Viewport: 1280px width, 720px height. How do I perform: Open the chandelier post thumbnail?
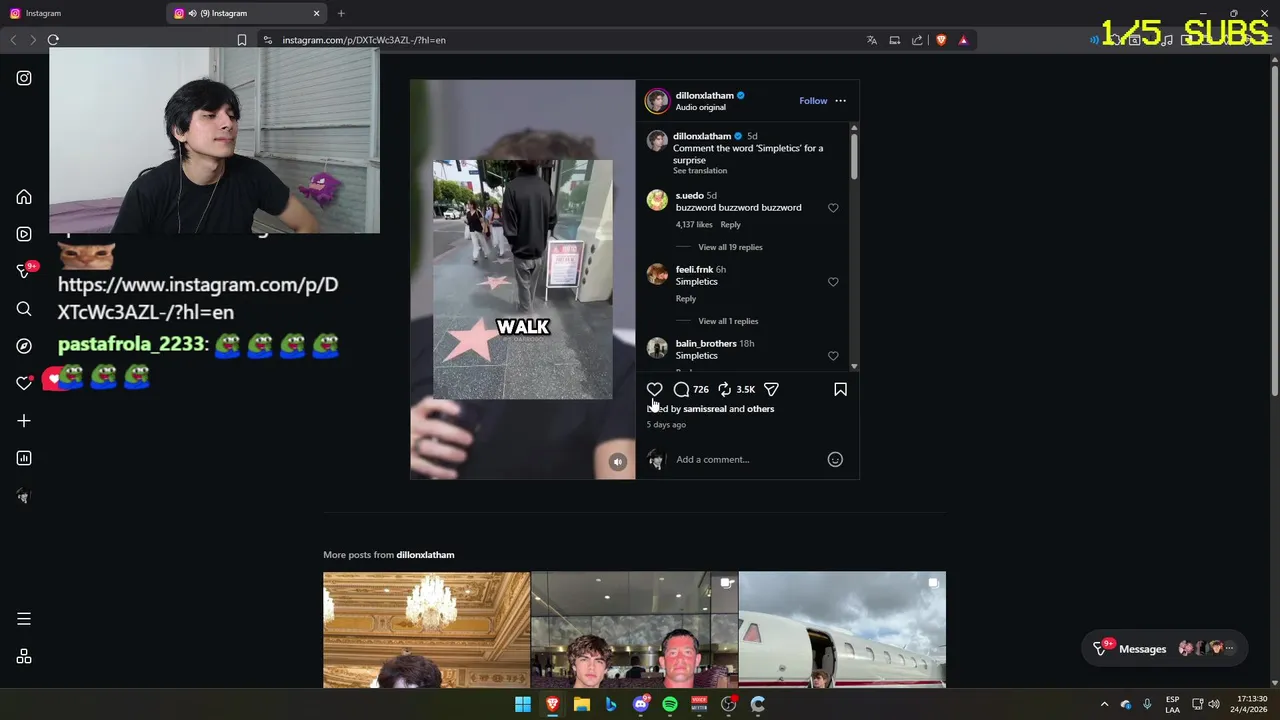pos(426,630)
